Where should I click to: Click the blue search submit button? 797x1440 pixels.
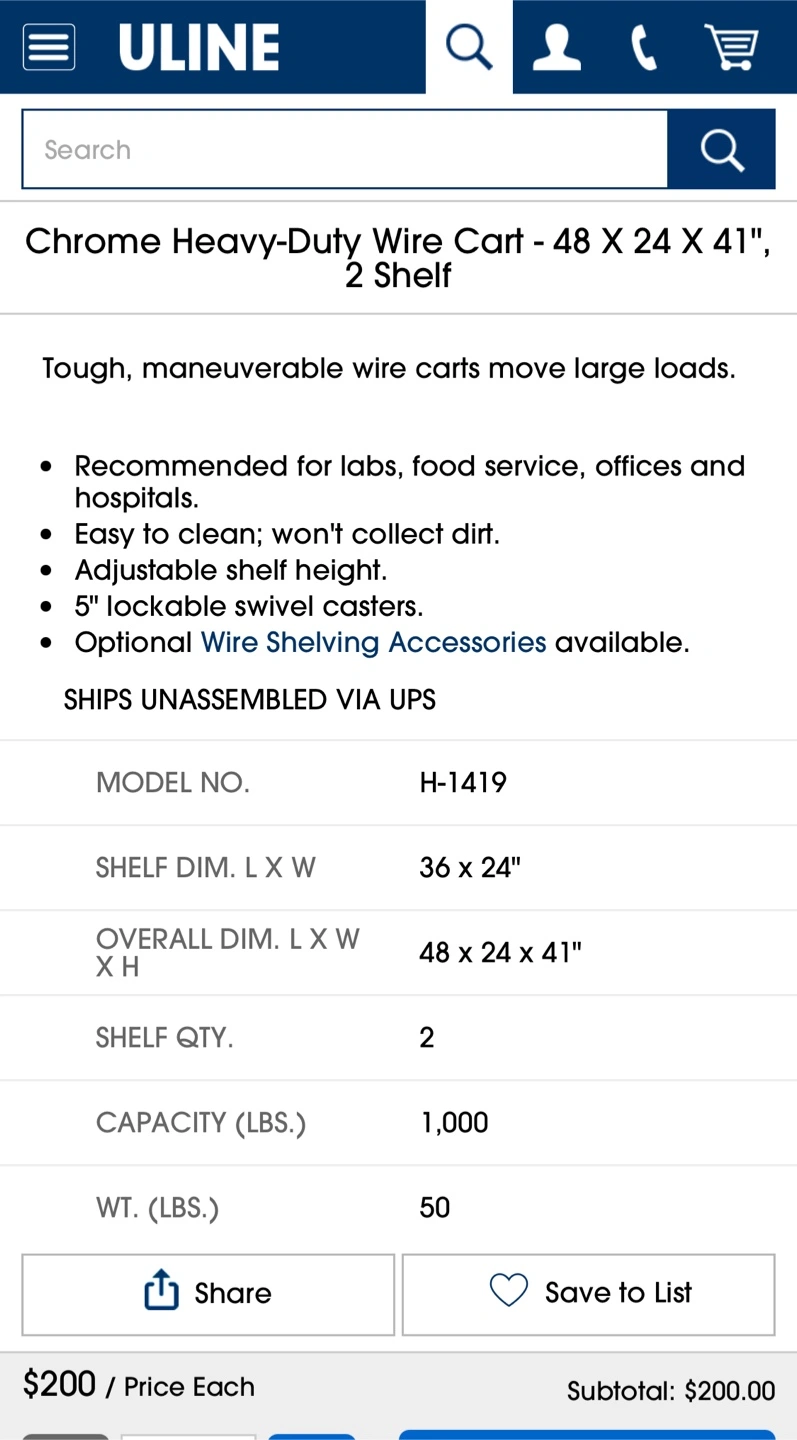point(721,149)
